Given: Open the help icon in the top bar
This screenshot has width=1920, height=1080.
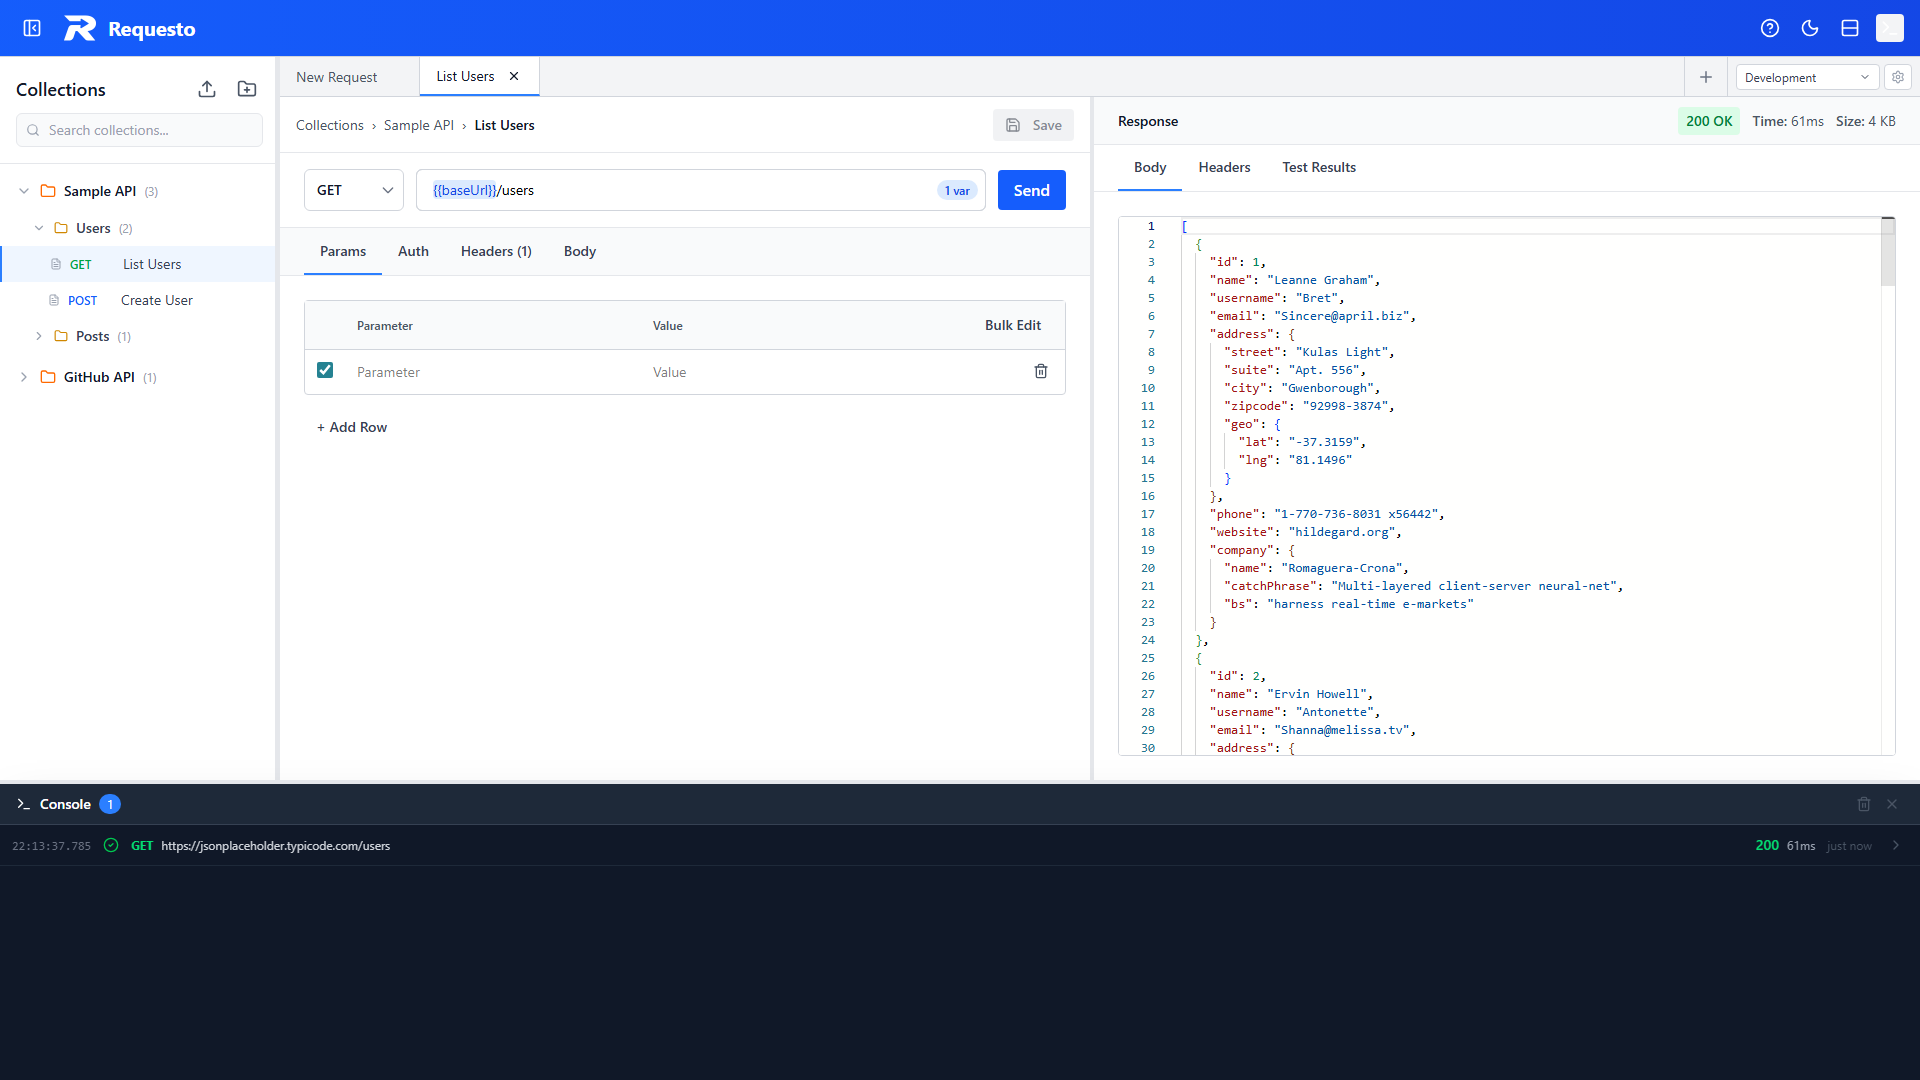Looking at the screenshot, I should point(1770,28).
